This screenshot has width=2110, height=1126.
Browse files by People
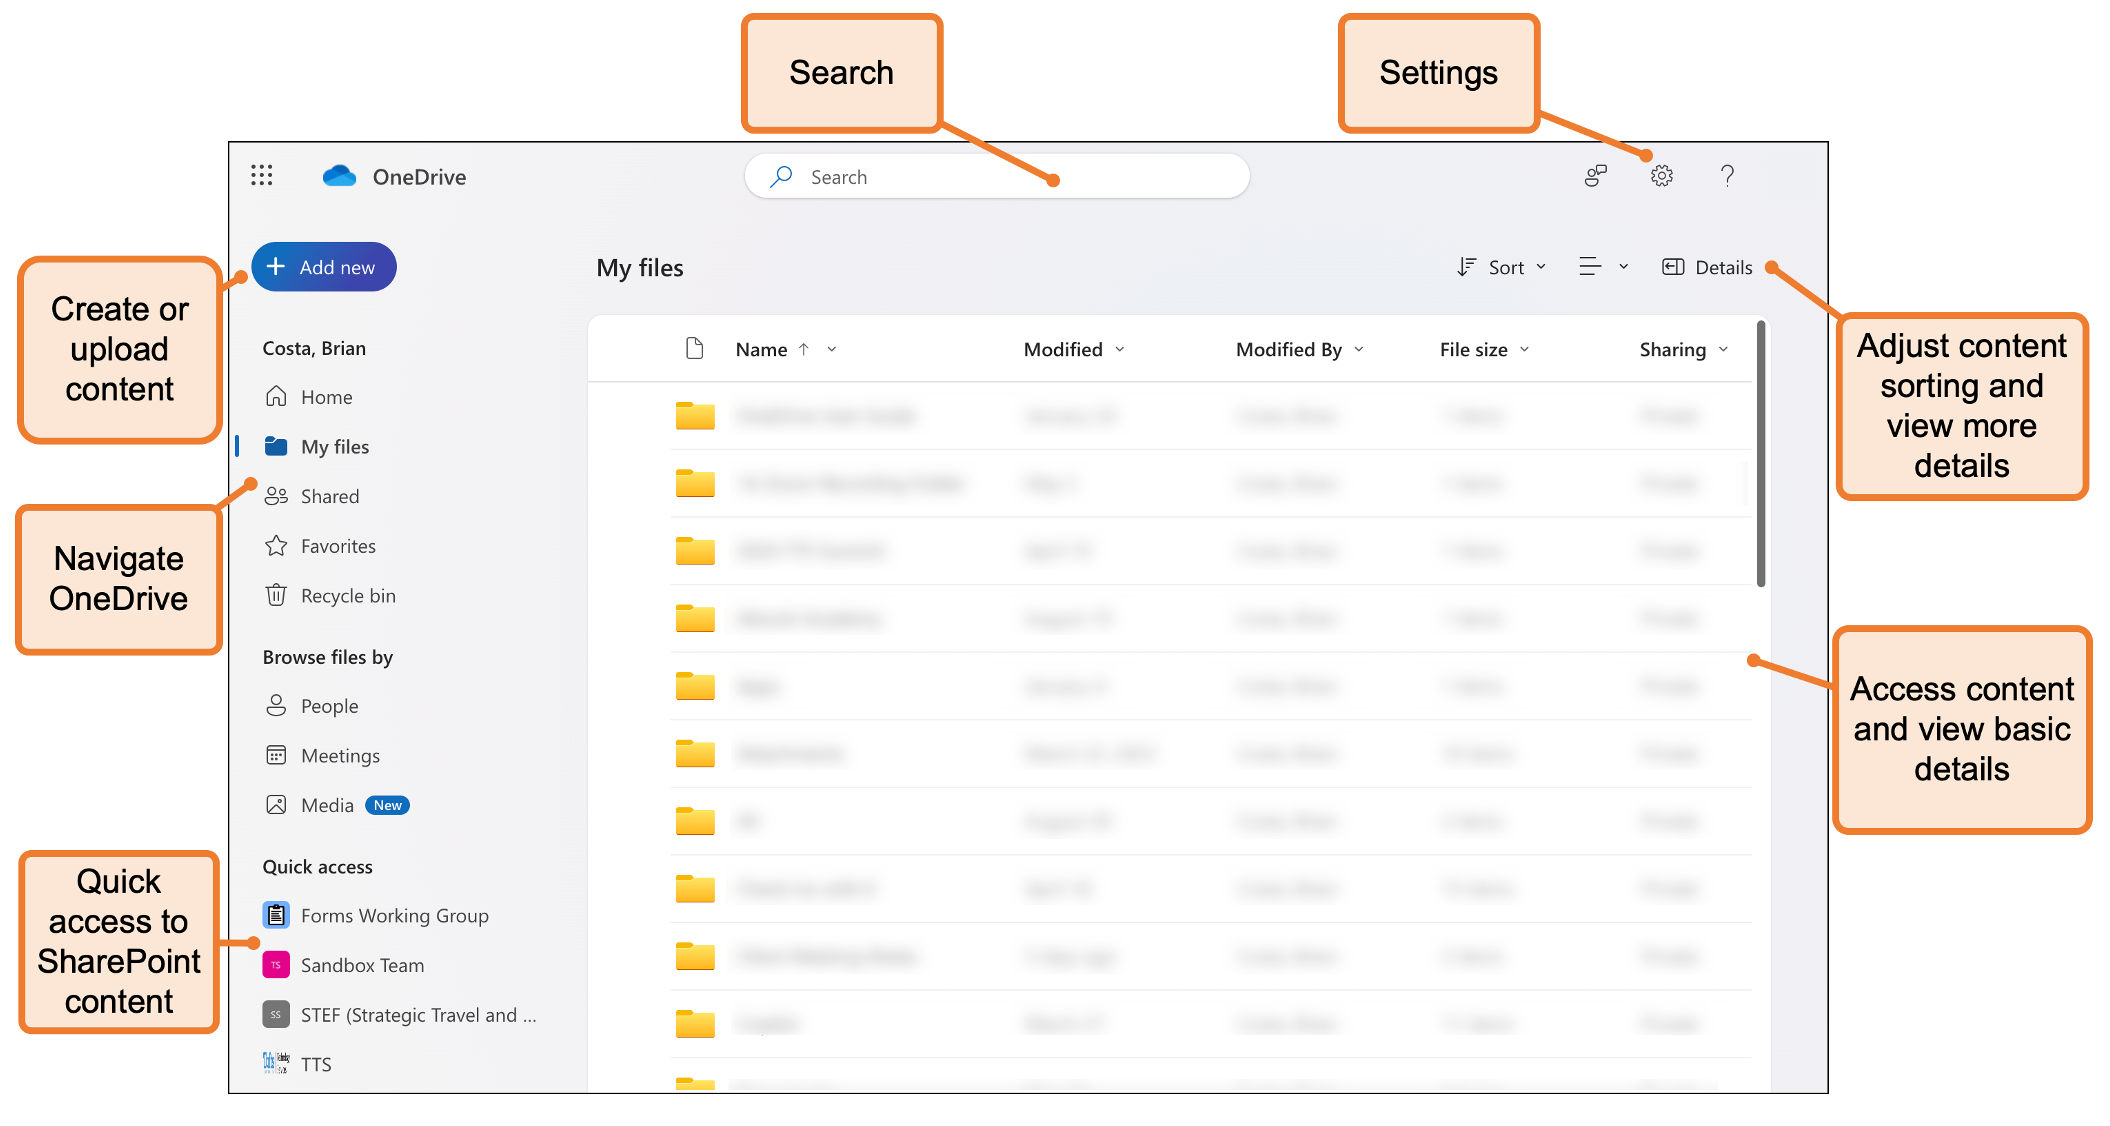(x=312, y=706)
